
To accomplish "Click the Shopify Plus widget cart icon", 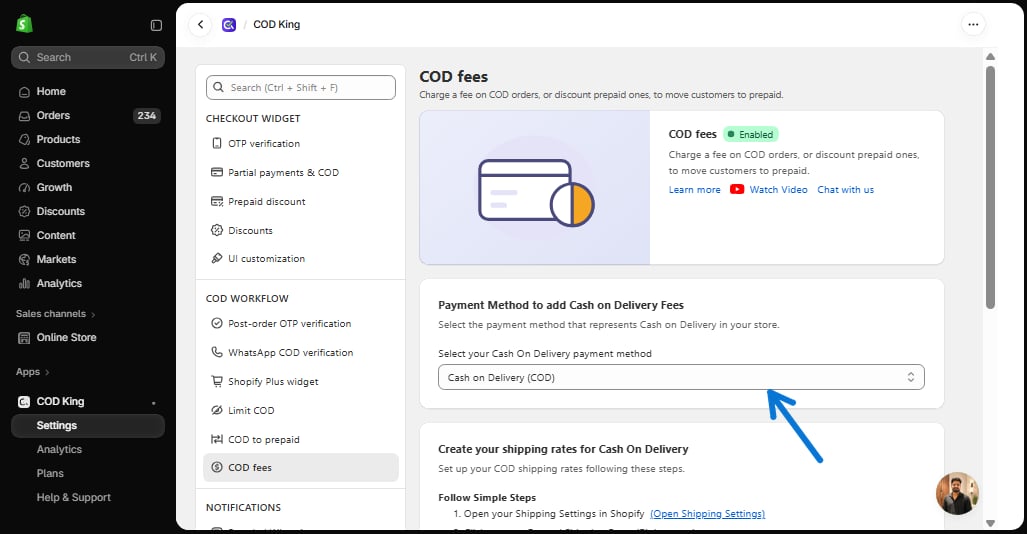I will [x=217, y=381].
